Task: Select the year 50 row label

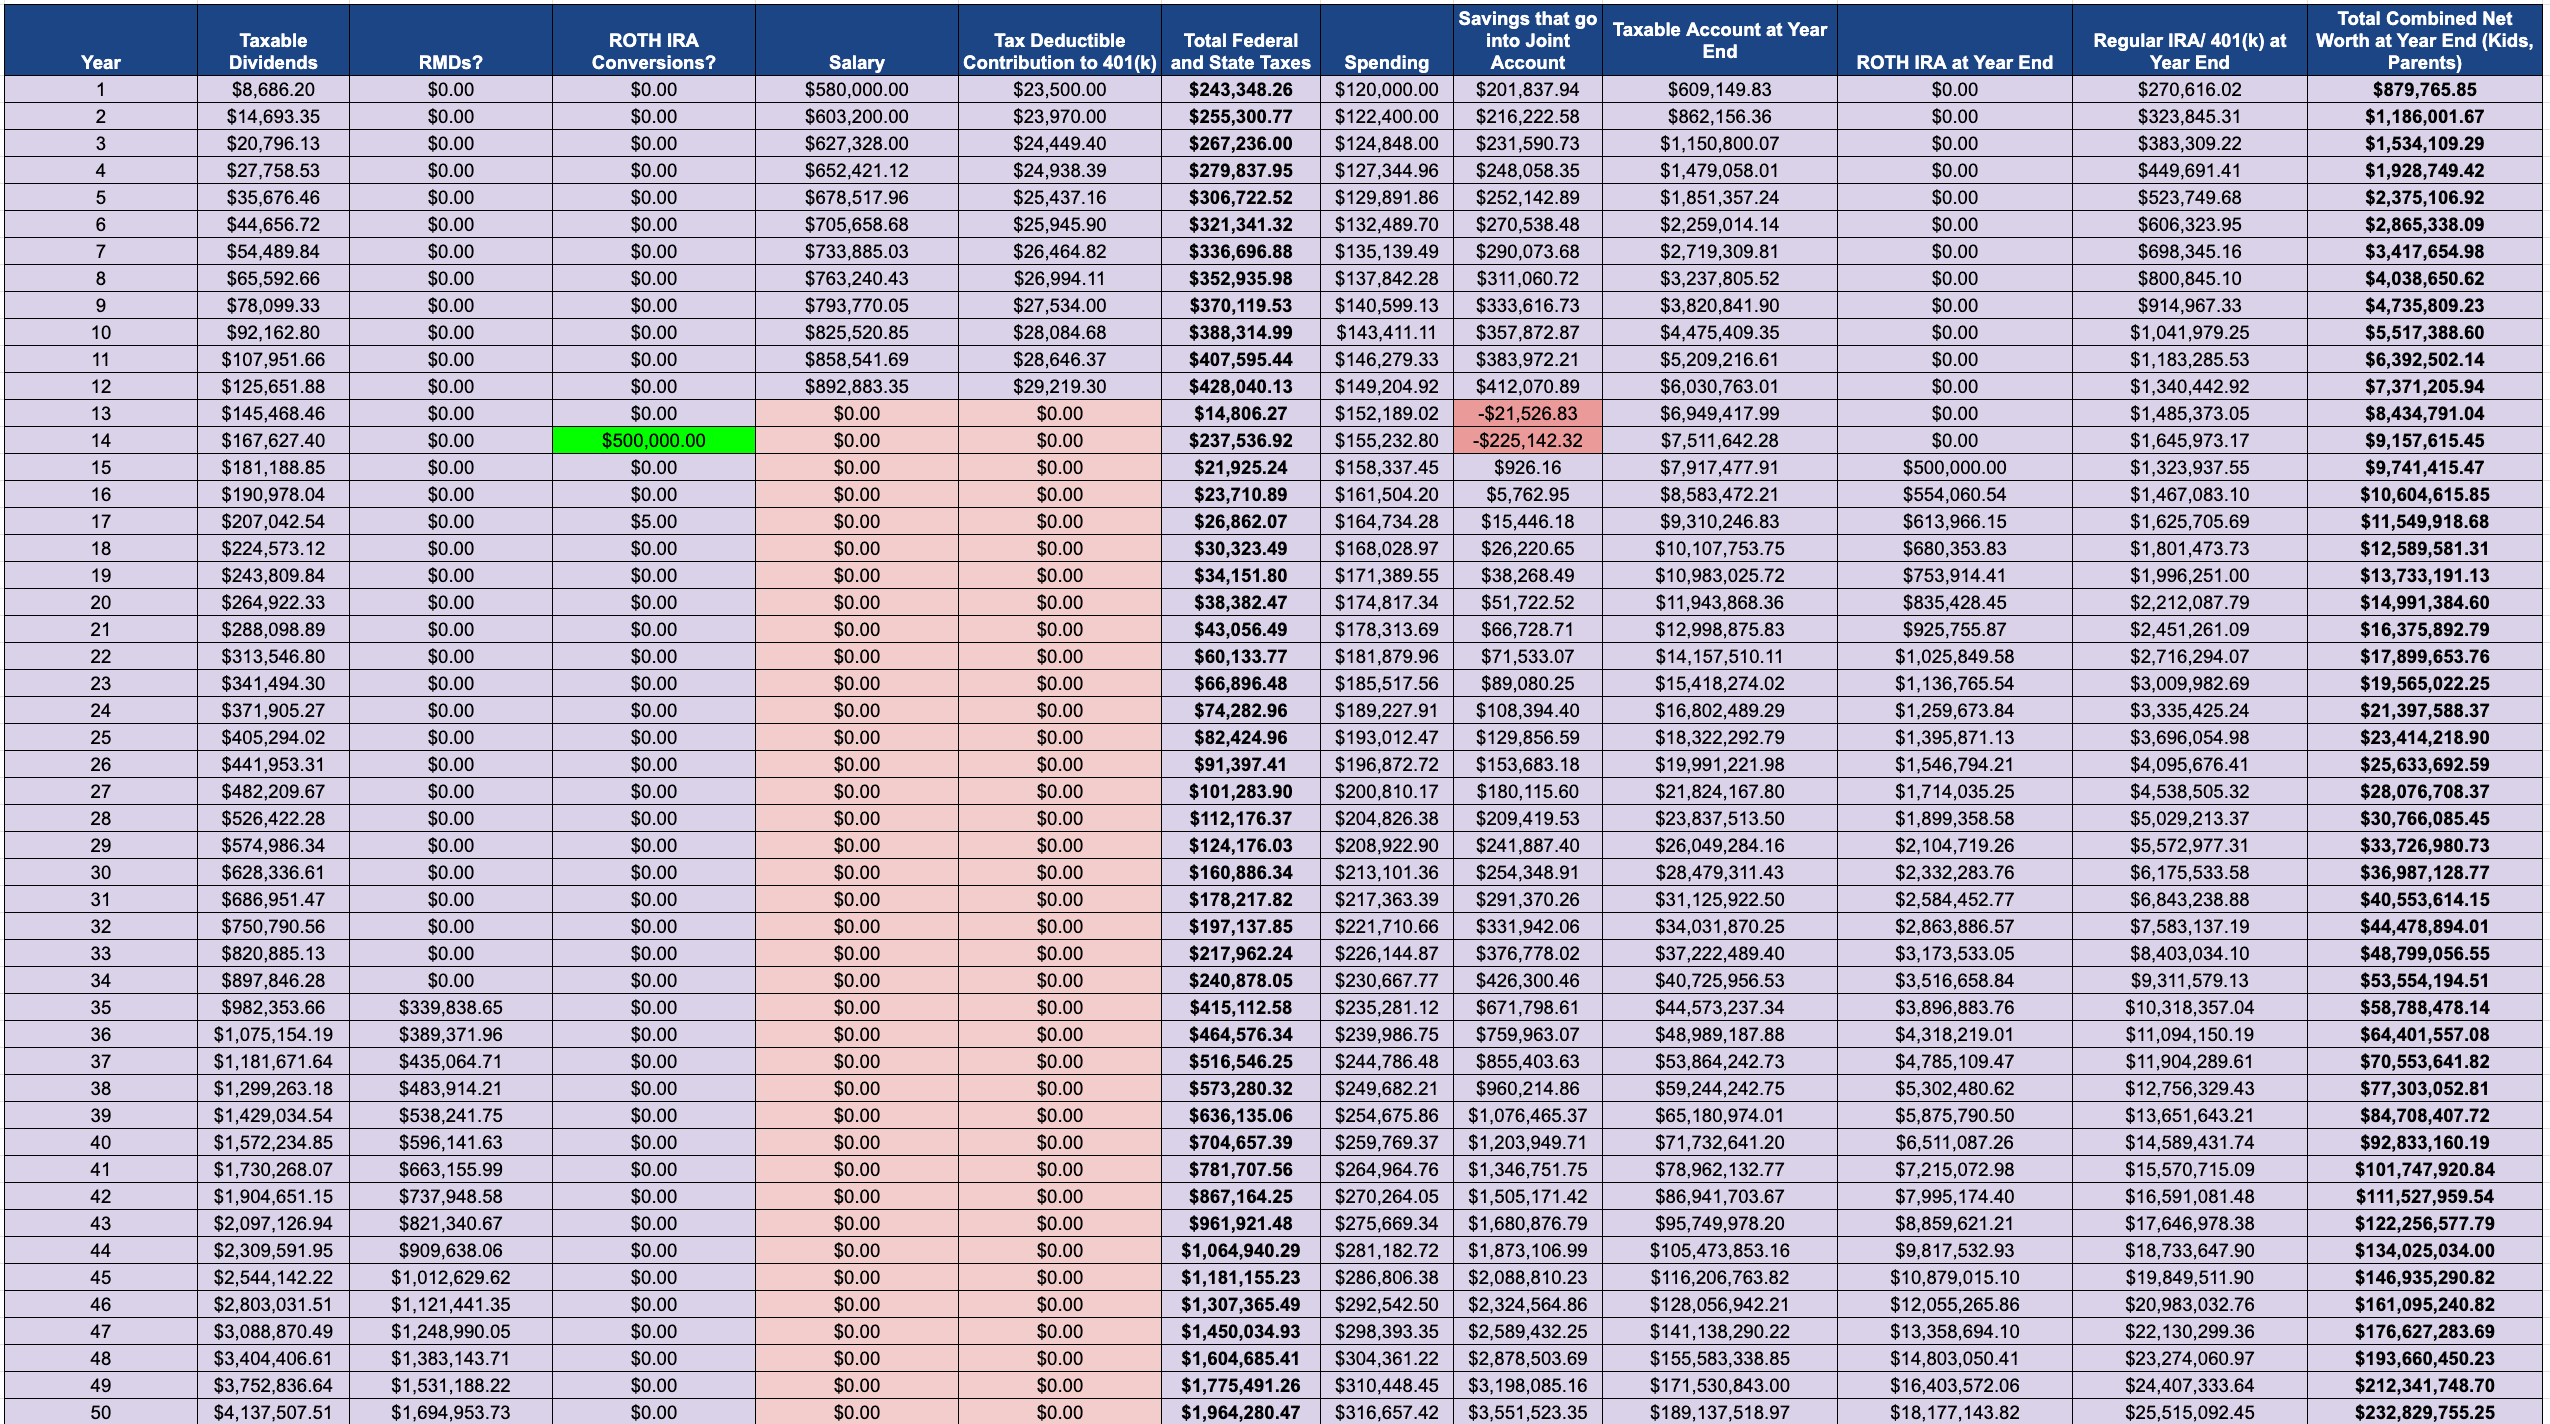Action: (100, 1412)
